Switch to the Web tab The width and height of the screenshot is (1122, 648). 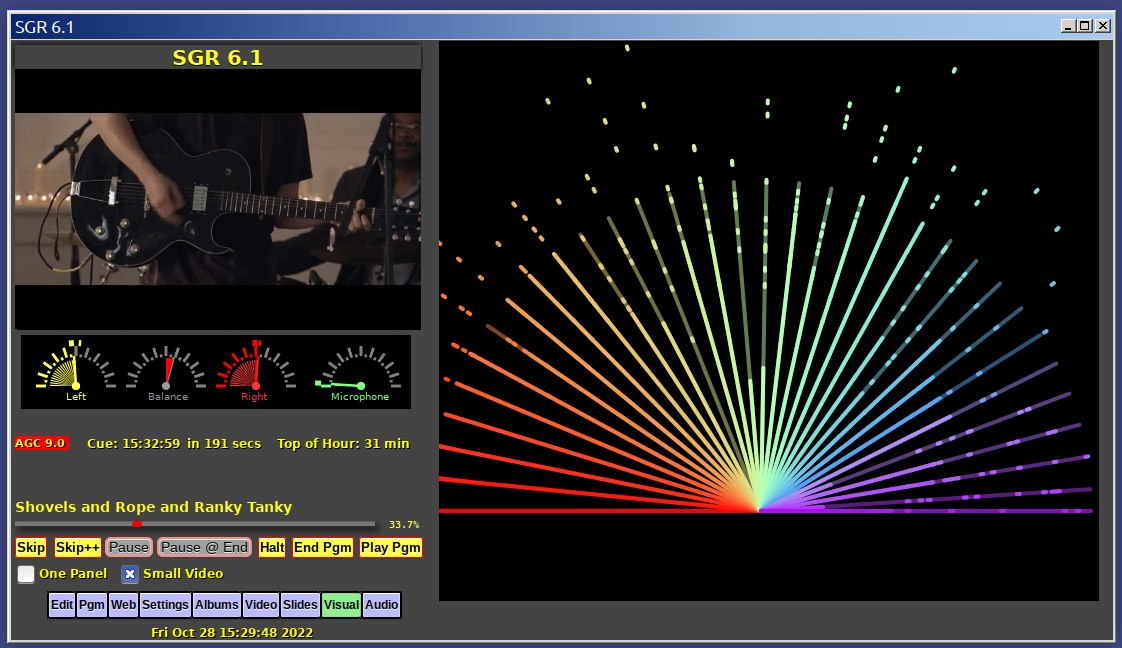(x=123, y=604)
